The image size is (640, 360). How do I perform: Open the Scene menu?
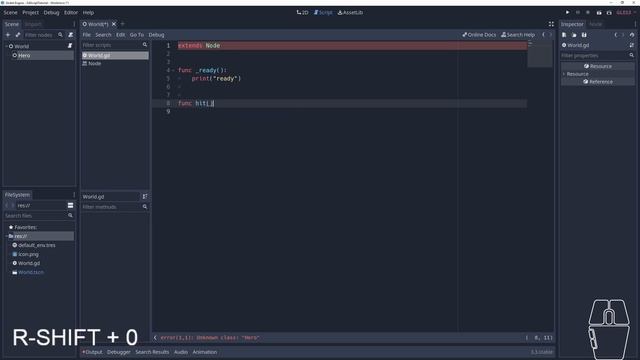point(10,13)
